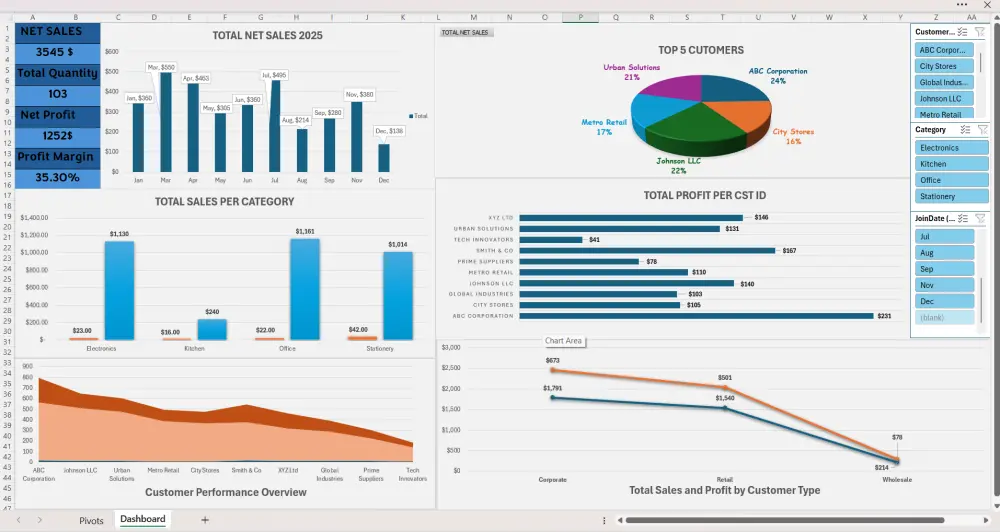The width and height of the screenshot is (1000, 532).
Task: Click the vertical dots beside the horizontal scrollbar
Action: point(604,521)
